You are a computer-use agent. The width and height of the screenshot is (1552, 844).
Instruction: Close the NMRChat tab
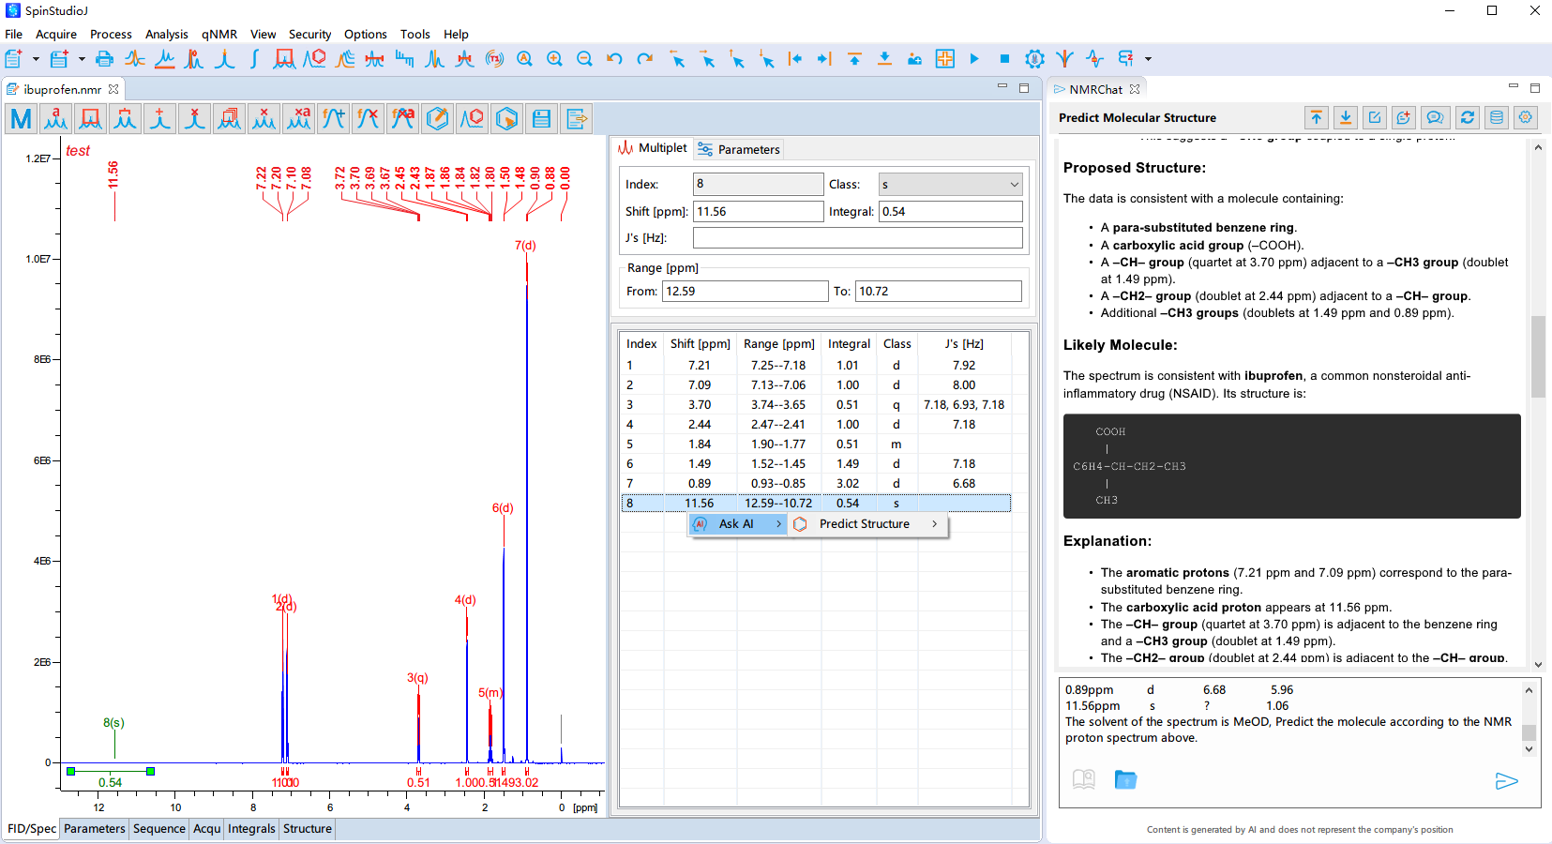point(1134,89)
